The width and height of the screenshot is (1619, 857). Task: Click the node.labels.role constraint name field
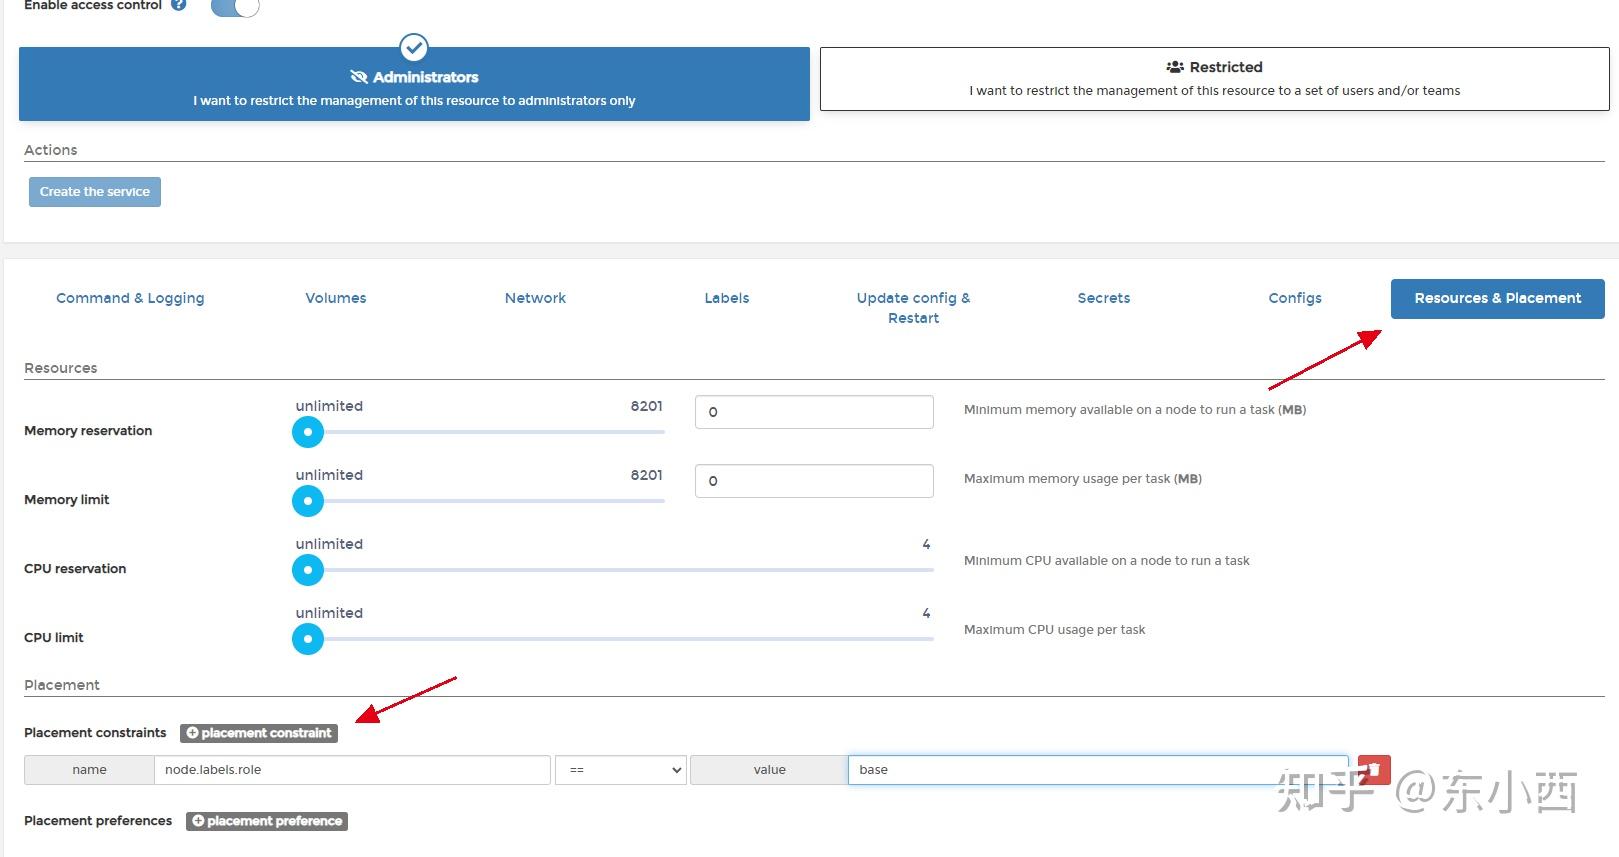click(x=352, y=770)
